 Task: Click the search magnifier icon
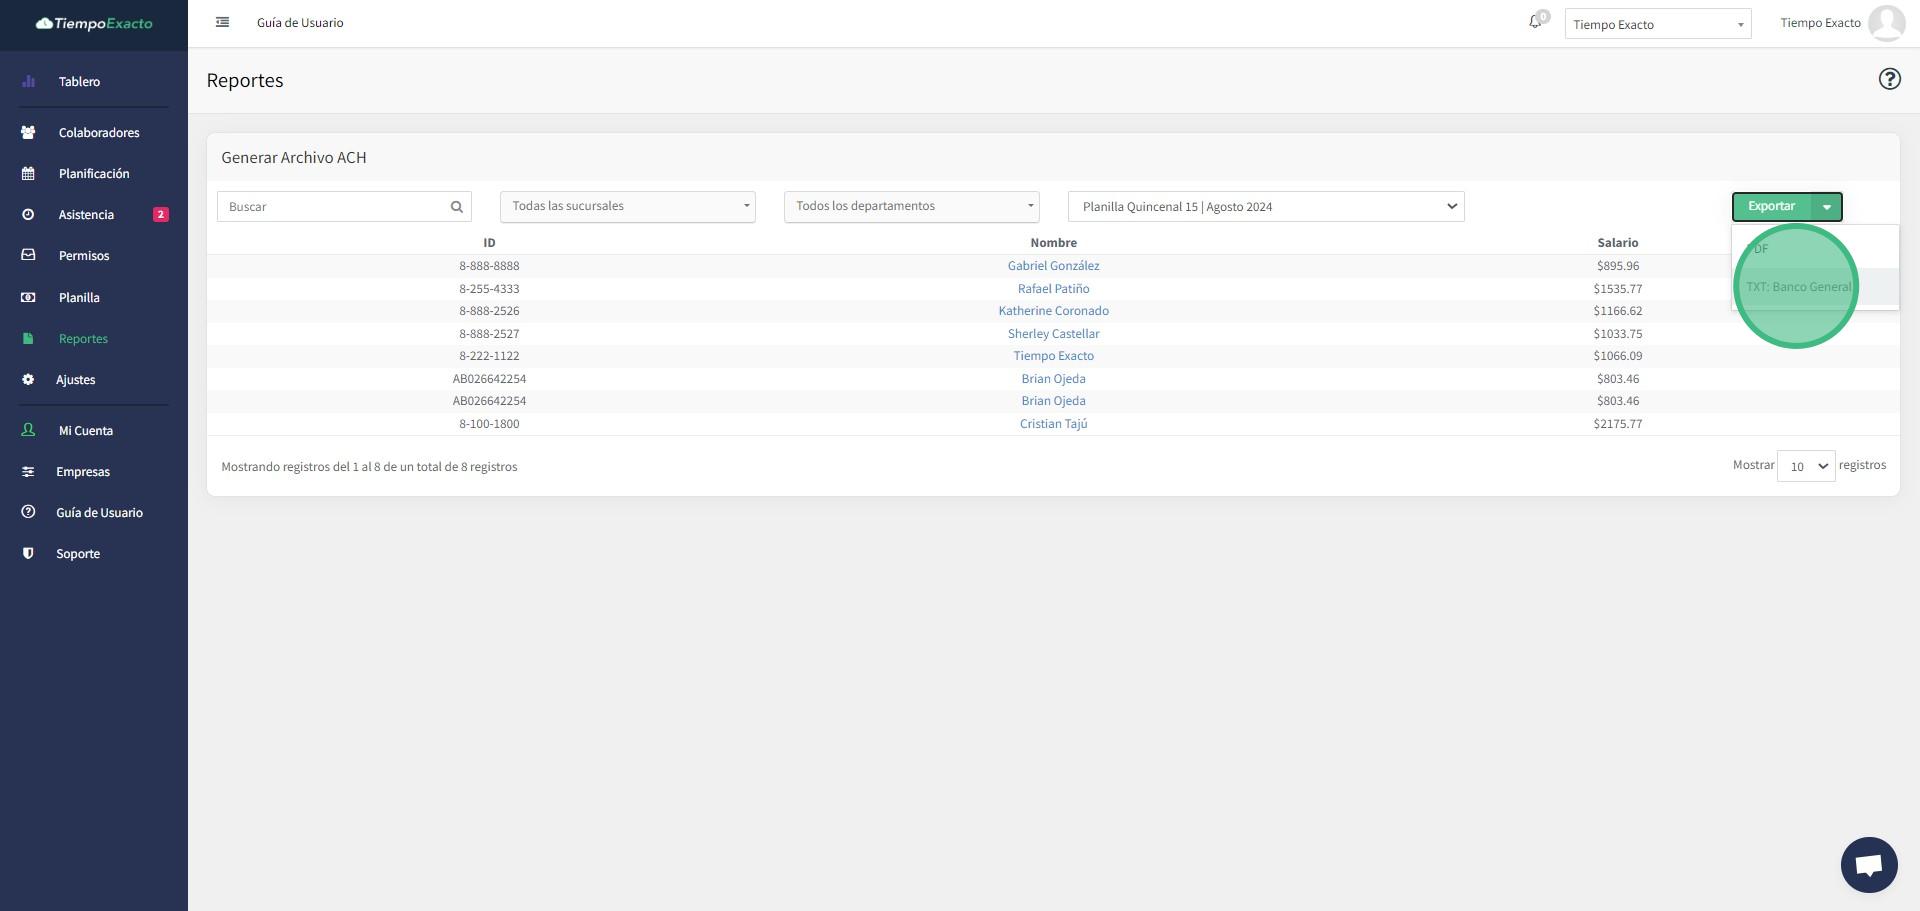457,207
